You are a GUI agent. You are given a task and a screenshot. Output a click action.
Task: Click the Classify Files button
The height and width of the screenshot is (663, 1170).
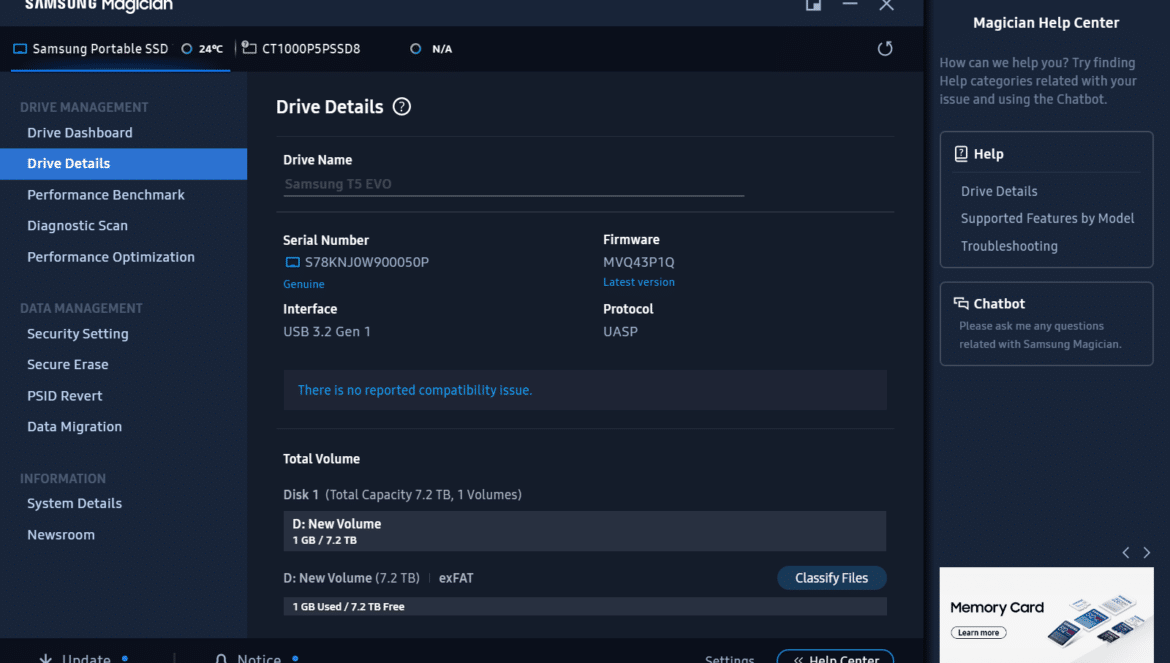[831, 578]
